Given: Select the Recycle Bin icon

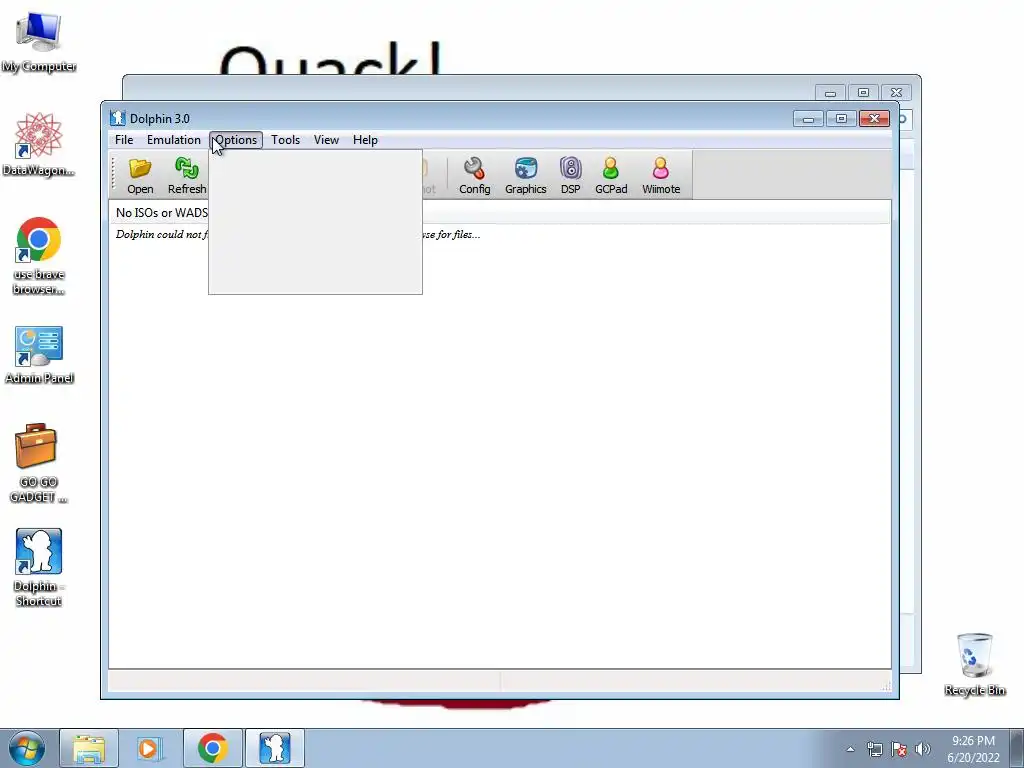Looking at the screenshot, I should [974, 664].
